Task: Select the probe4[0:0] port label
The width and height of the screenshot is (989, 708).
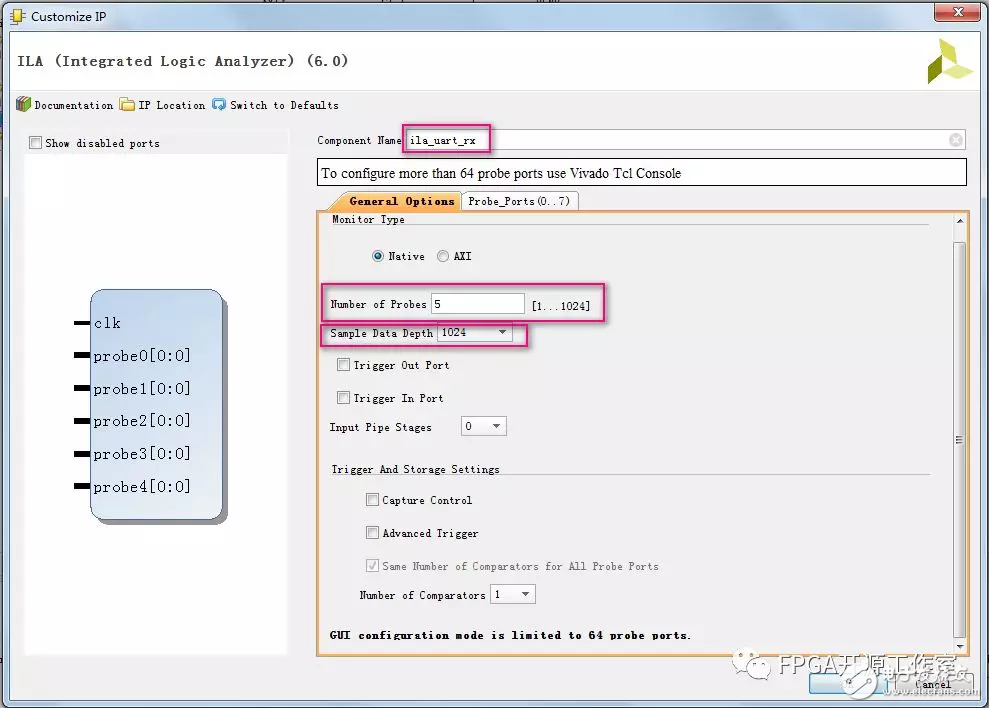Action: tap(142, 487)
